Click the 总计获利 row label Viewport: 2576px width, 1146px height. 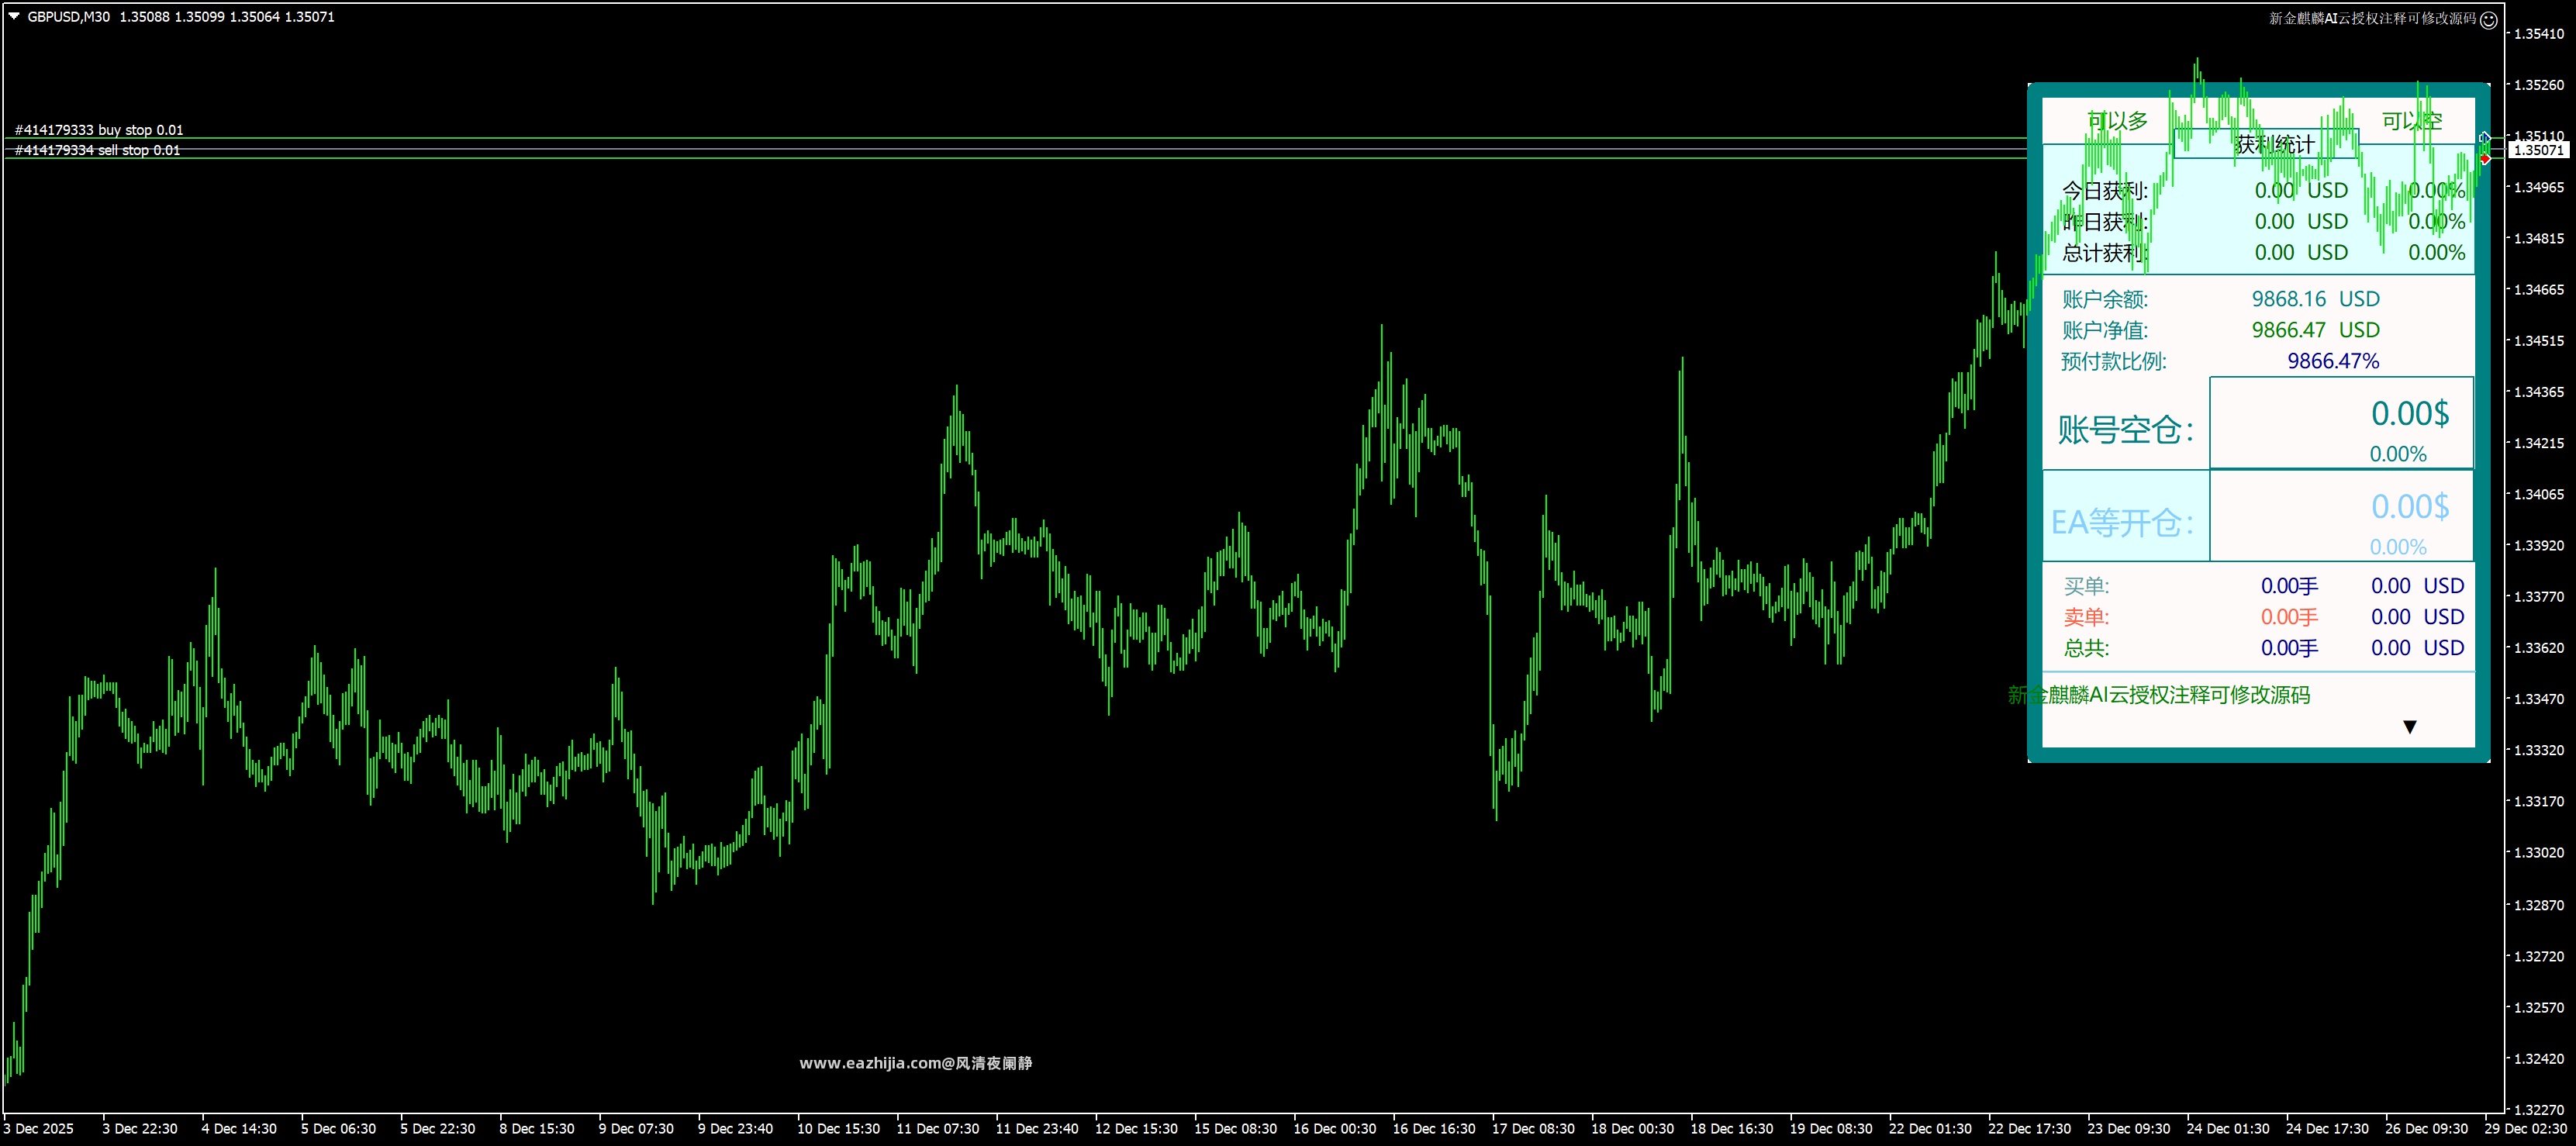2104,252
